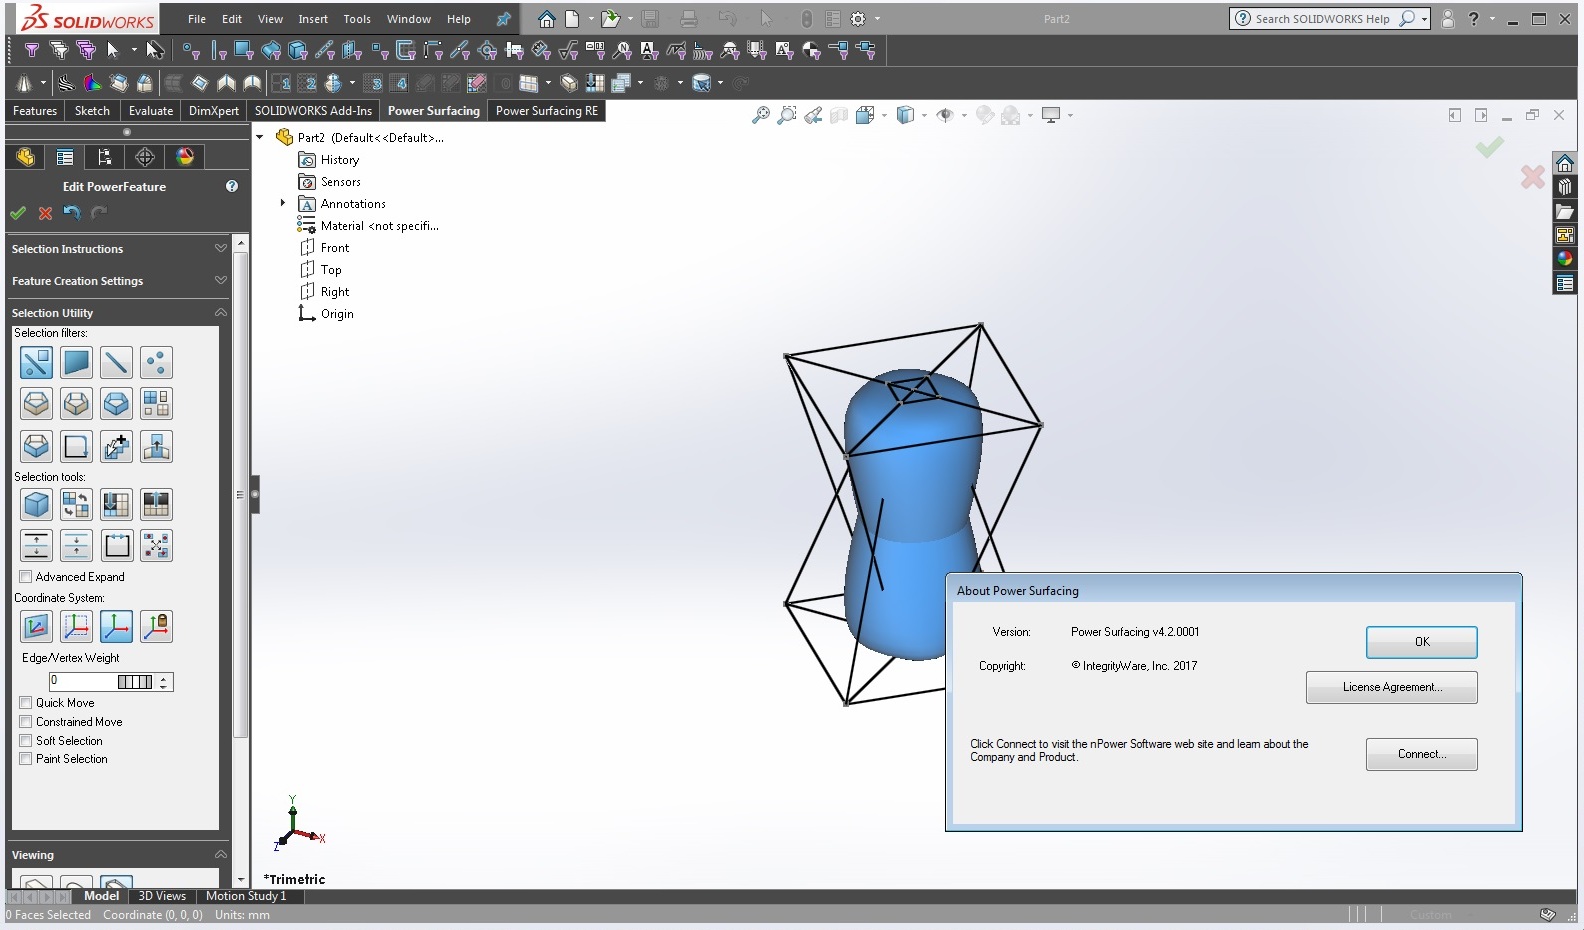This screenshot has width=1584, height=930.
Task: Cancel with red X in viewport corner
Action: tap(1532, 177)
